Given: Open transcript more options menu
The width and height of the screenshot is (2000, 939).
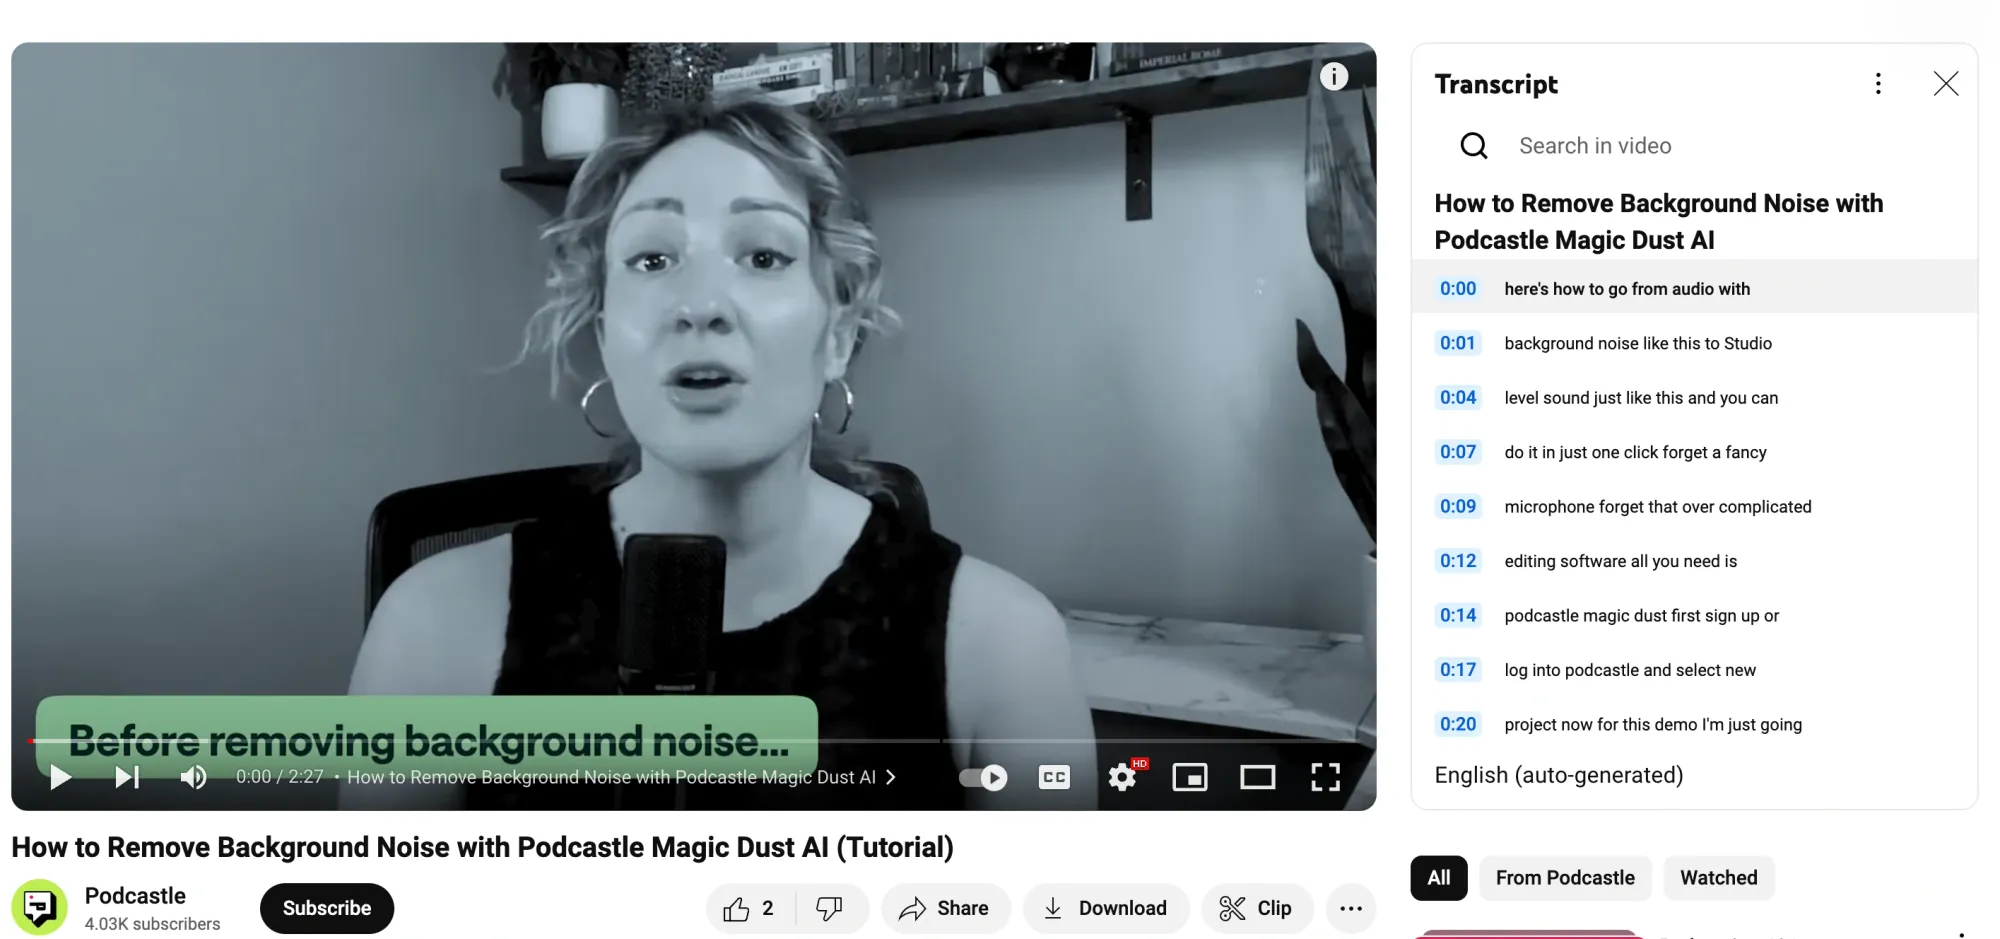Looking at the screenshot, I should click(x=1878, y=84).
